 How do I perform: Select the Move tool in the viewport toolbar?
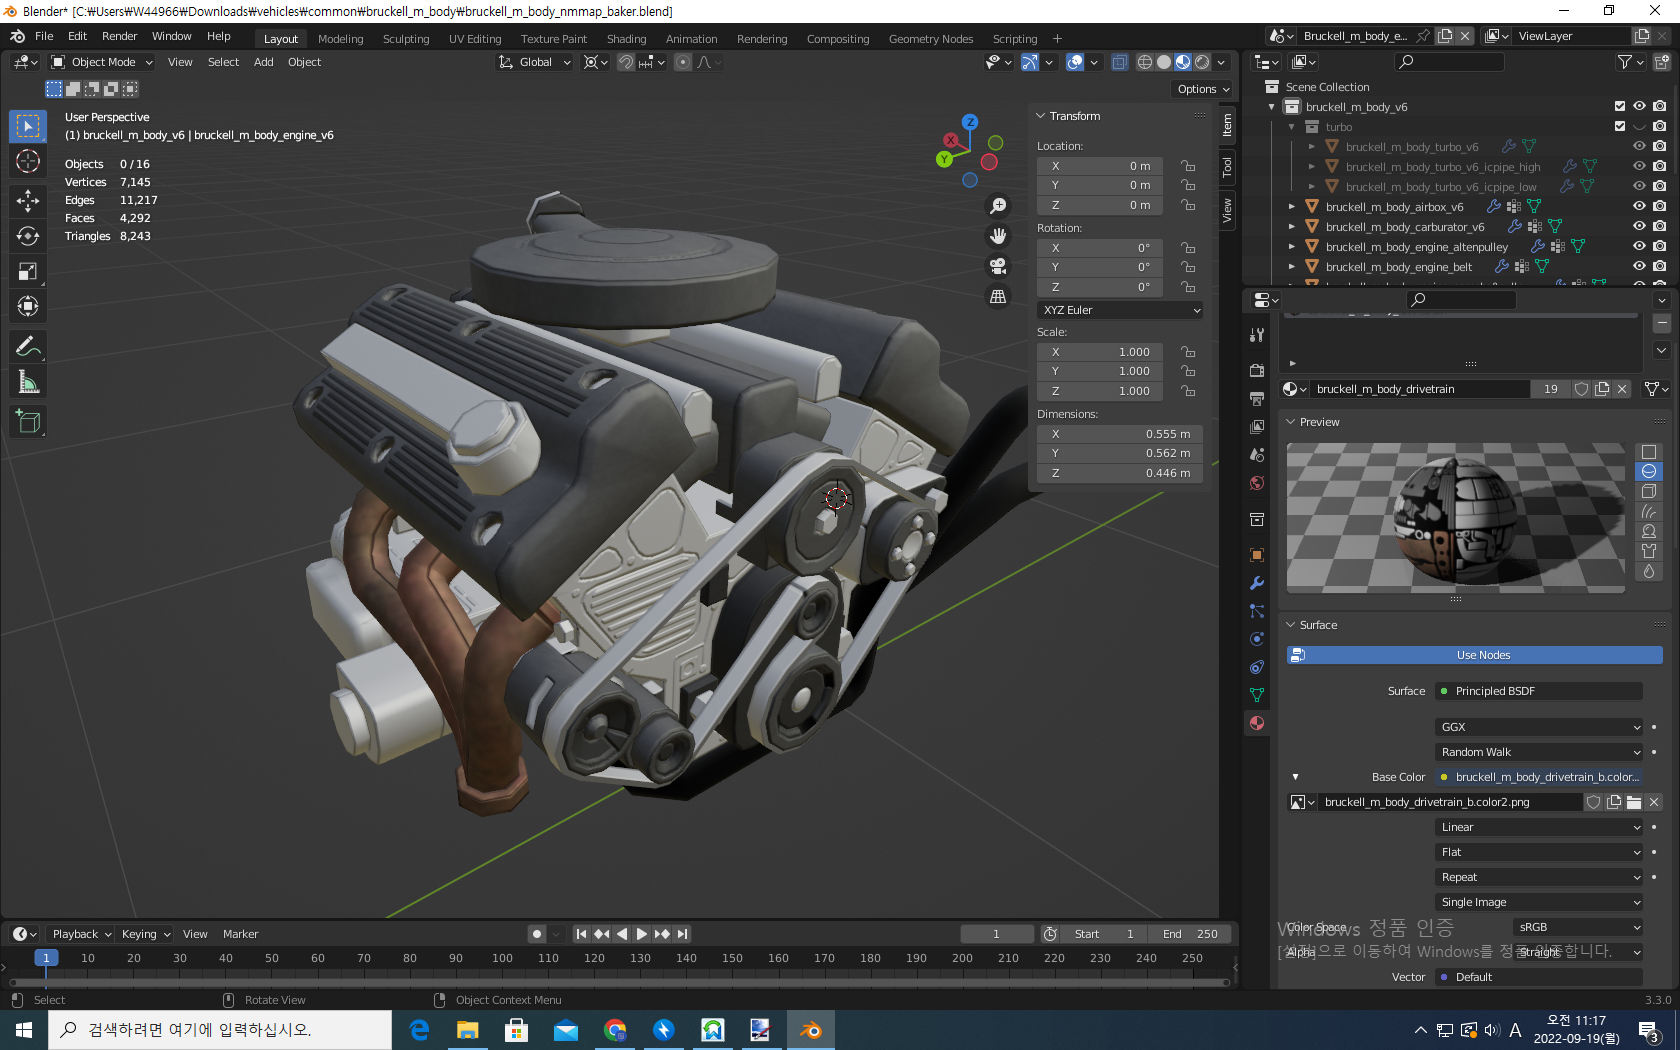28,201
